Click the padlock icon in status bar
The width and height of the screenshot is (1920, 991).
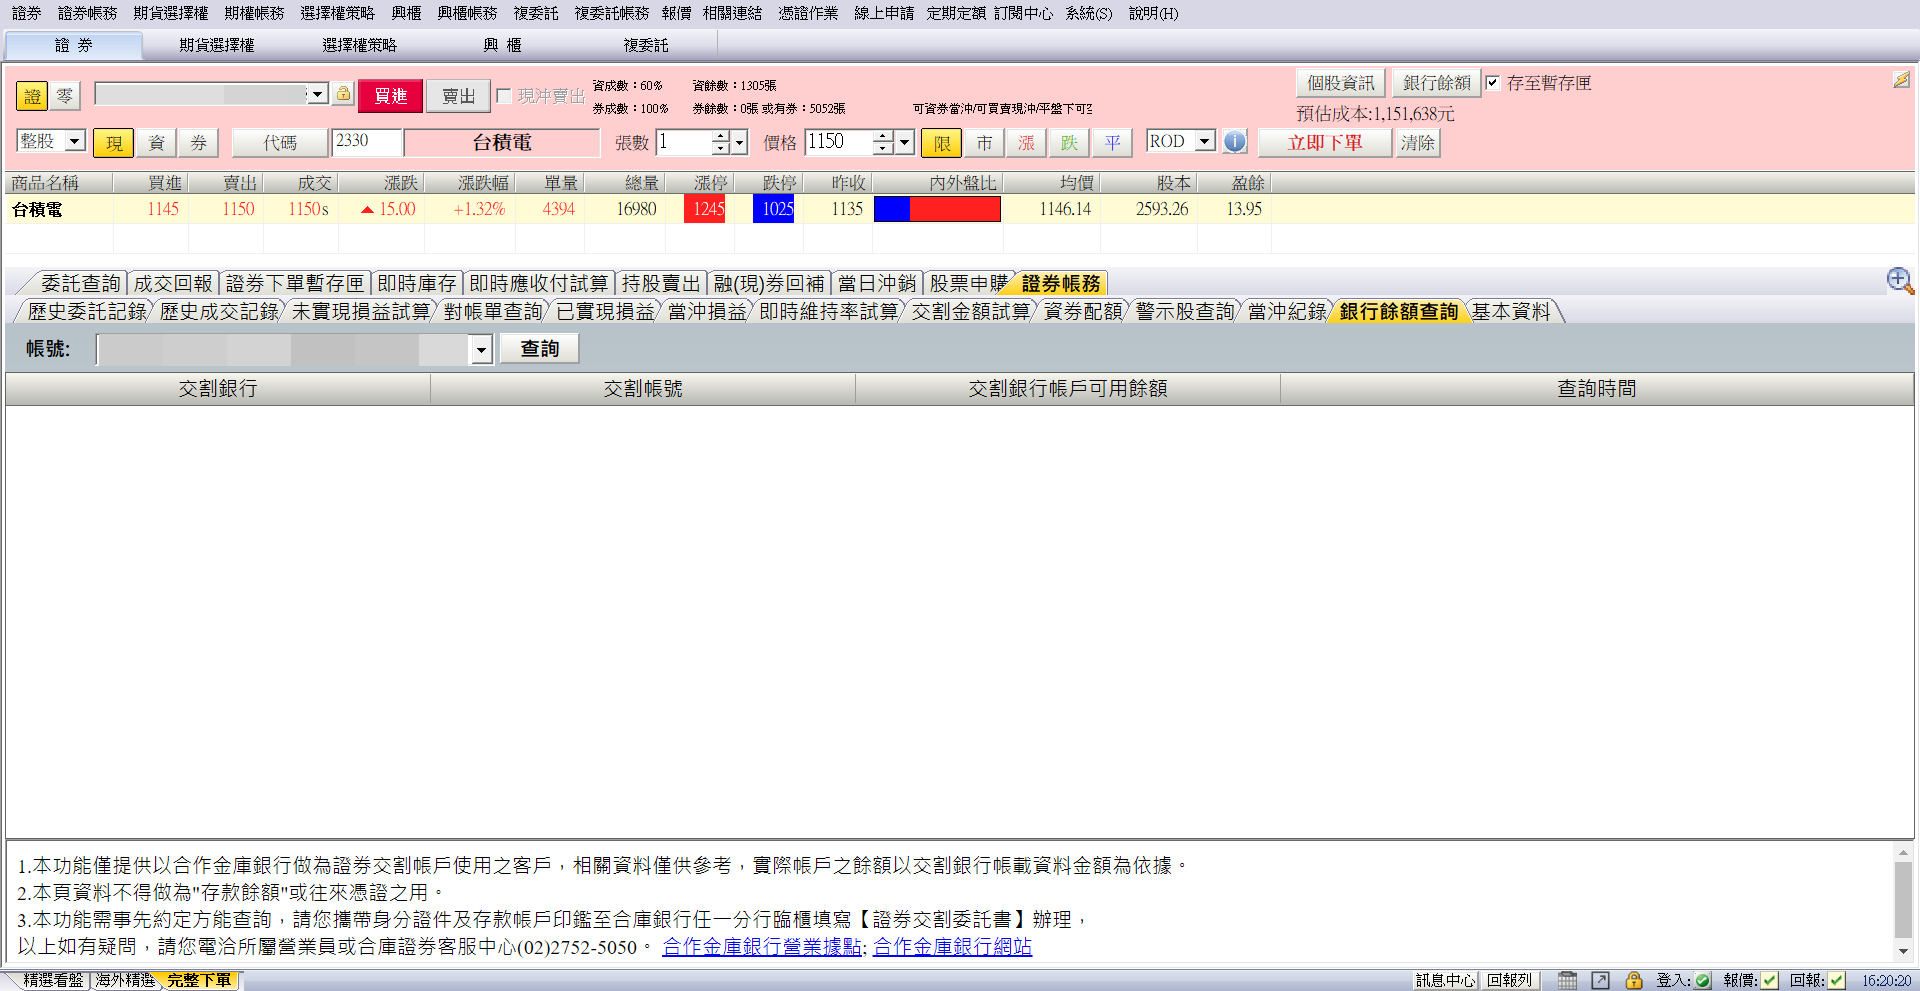click(x=1633, y=980)
